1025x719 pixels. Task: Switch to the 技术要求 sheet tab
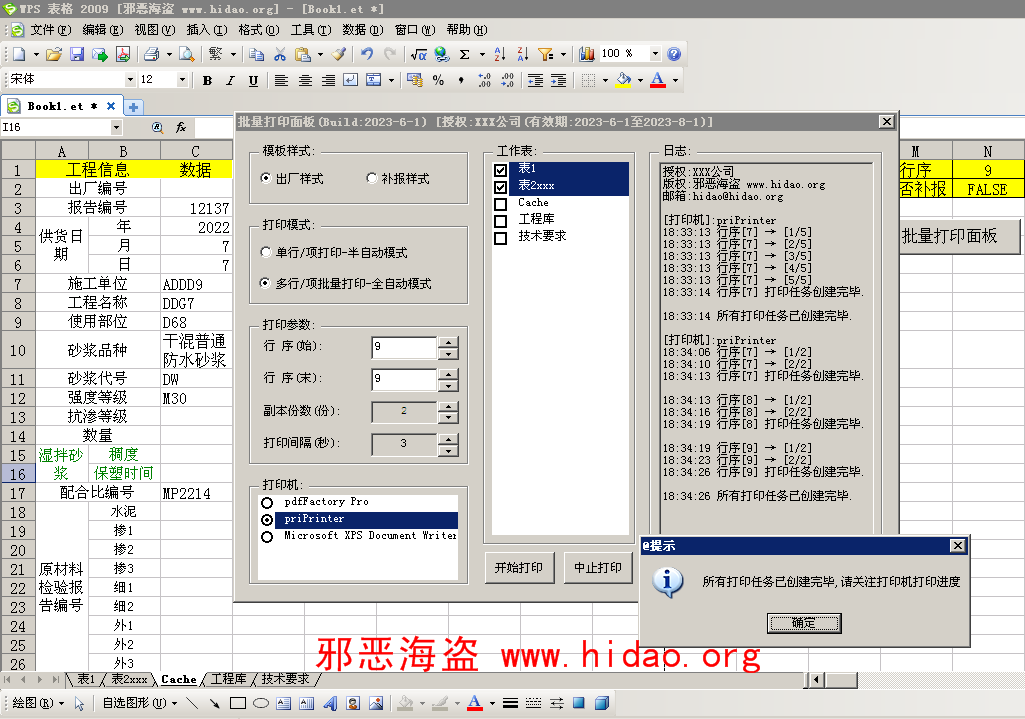coord(285,679)
